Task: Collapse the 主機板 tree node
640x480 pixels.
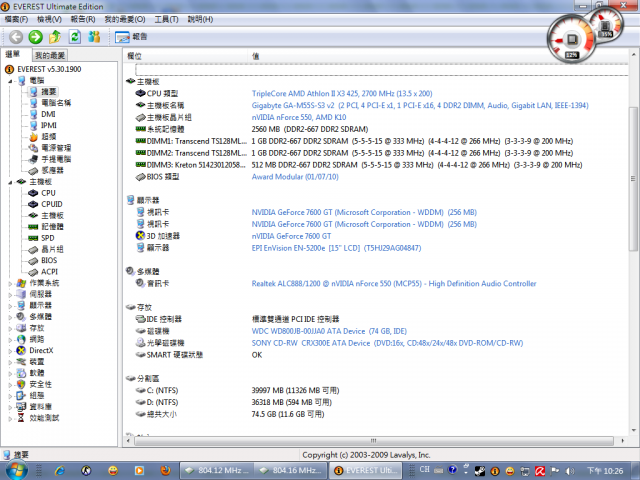Action: coord(10,182)
